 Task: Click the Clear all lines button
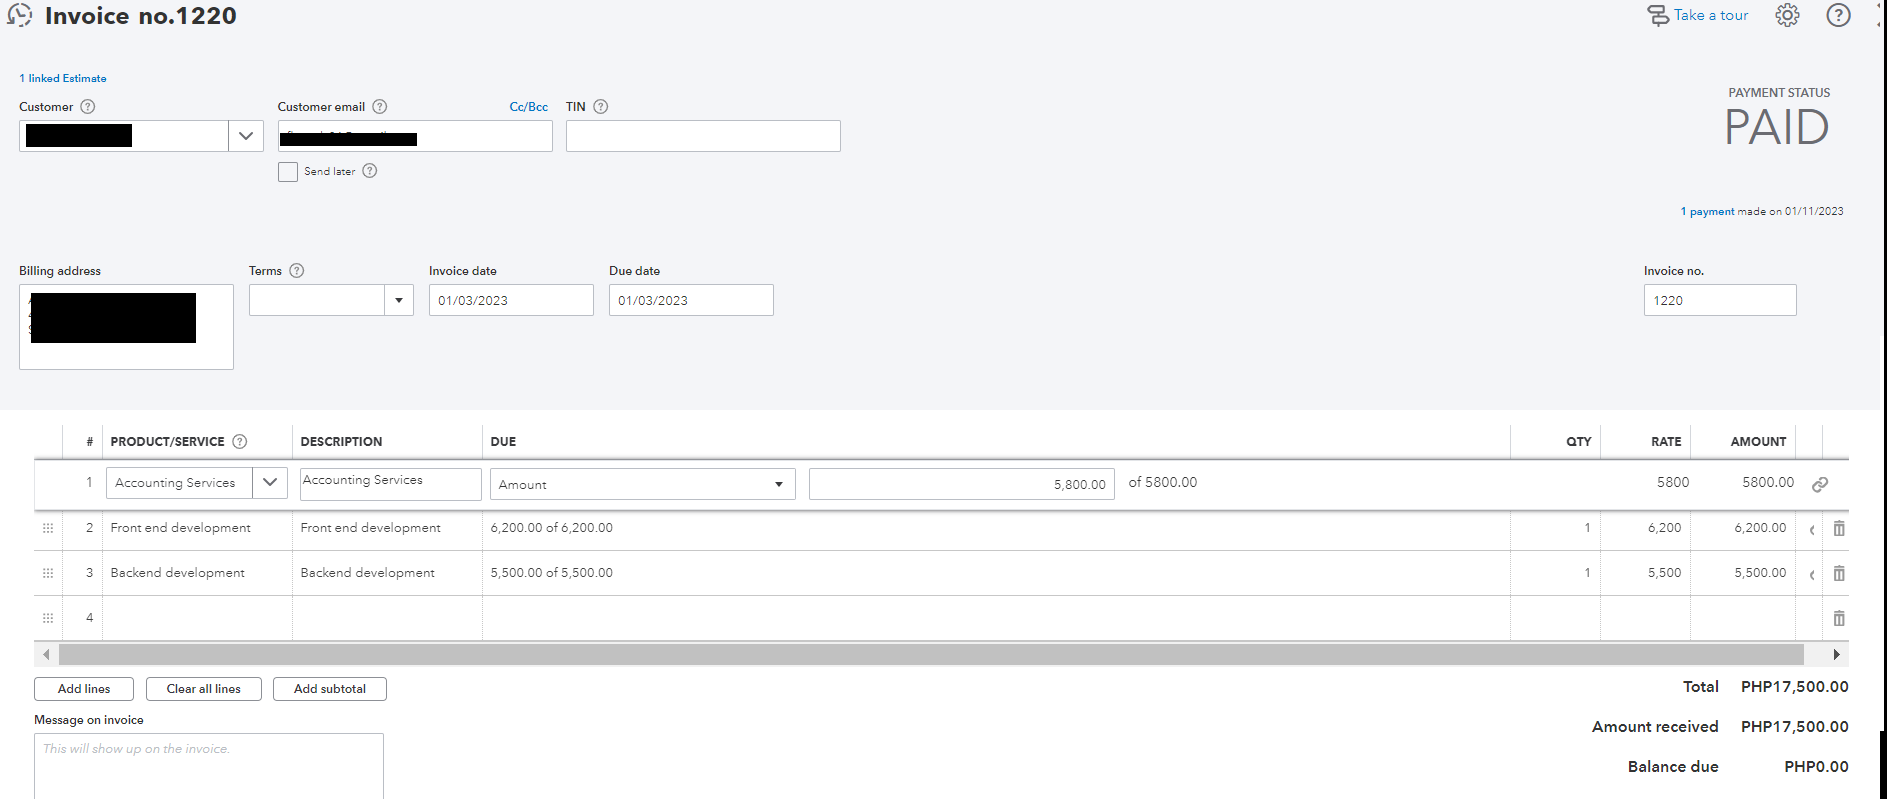pyautogui.click(x=204, y=689)
